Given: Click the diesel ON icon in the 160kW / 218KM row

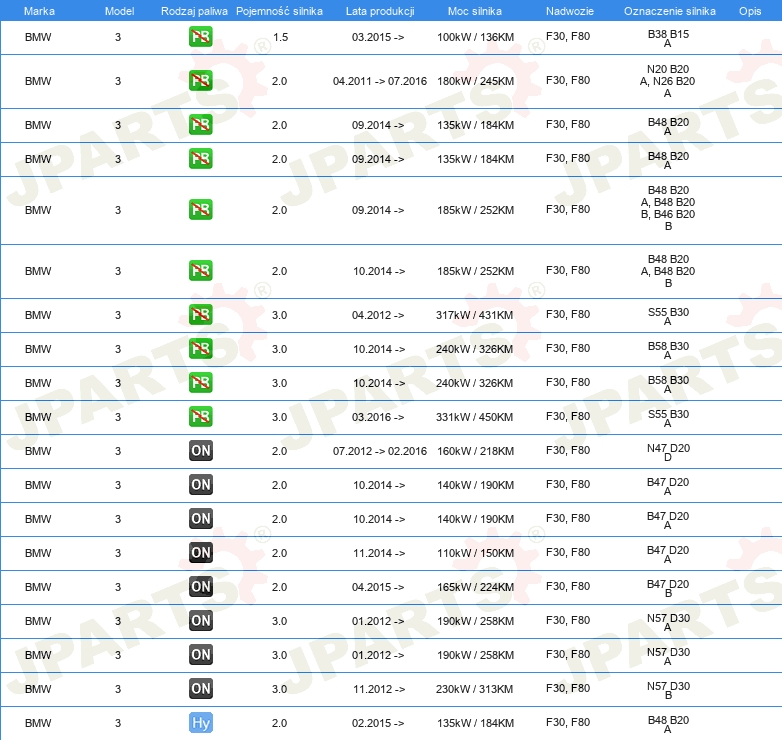Looking at the screenshot, I should (x=200, y=451).
